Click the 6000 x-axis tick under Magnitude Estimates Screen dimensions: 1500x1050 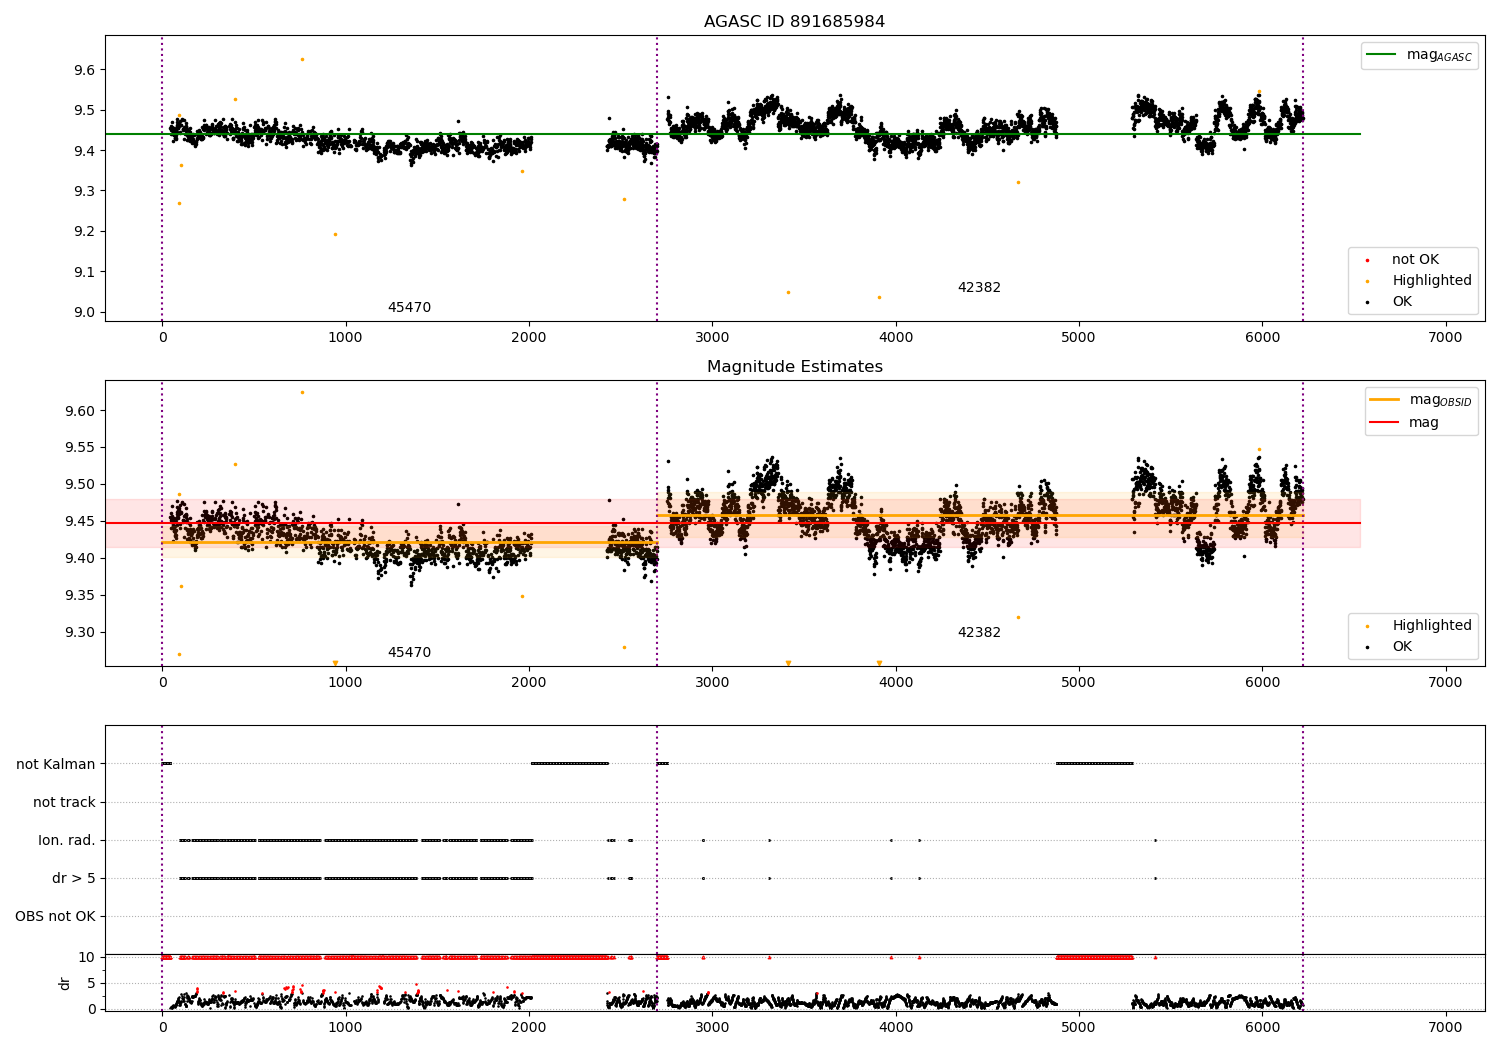1262,683
